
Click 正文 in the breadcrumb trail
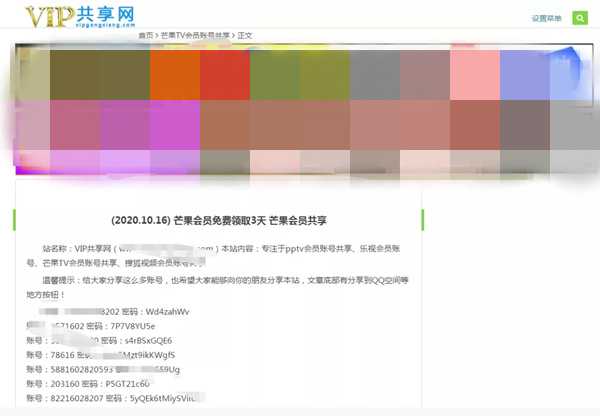click(245, 35)
